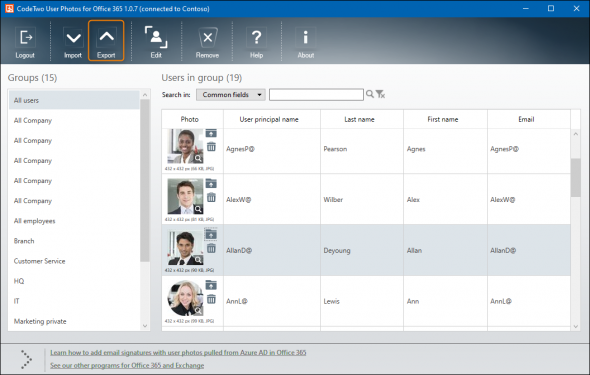The image size is (590, 375).
Task: Click inside the search text field
Action: coord(316,95)
